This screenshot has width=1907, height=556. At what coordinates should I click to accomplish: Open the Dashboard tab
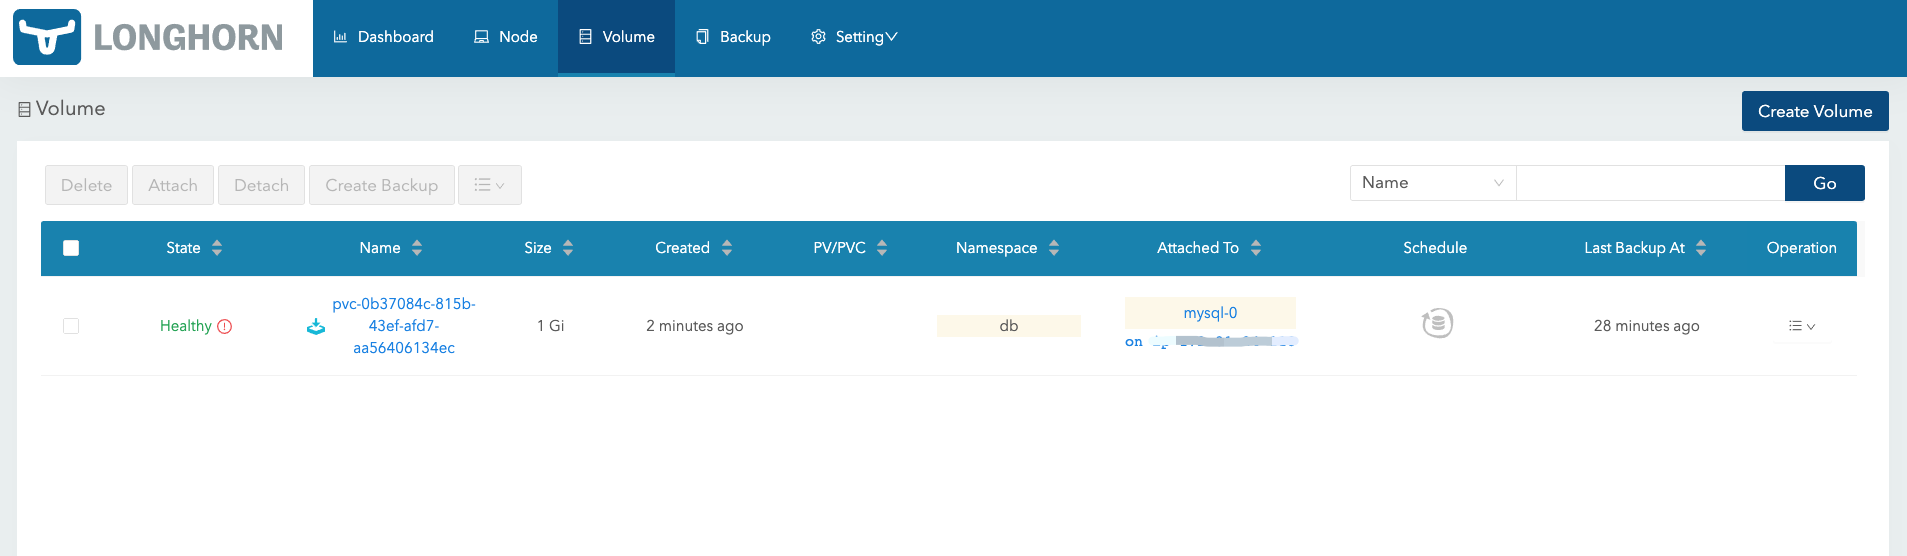point(383,37)
